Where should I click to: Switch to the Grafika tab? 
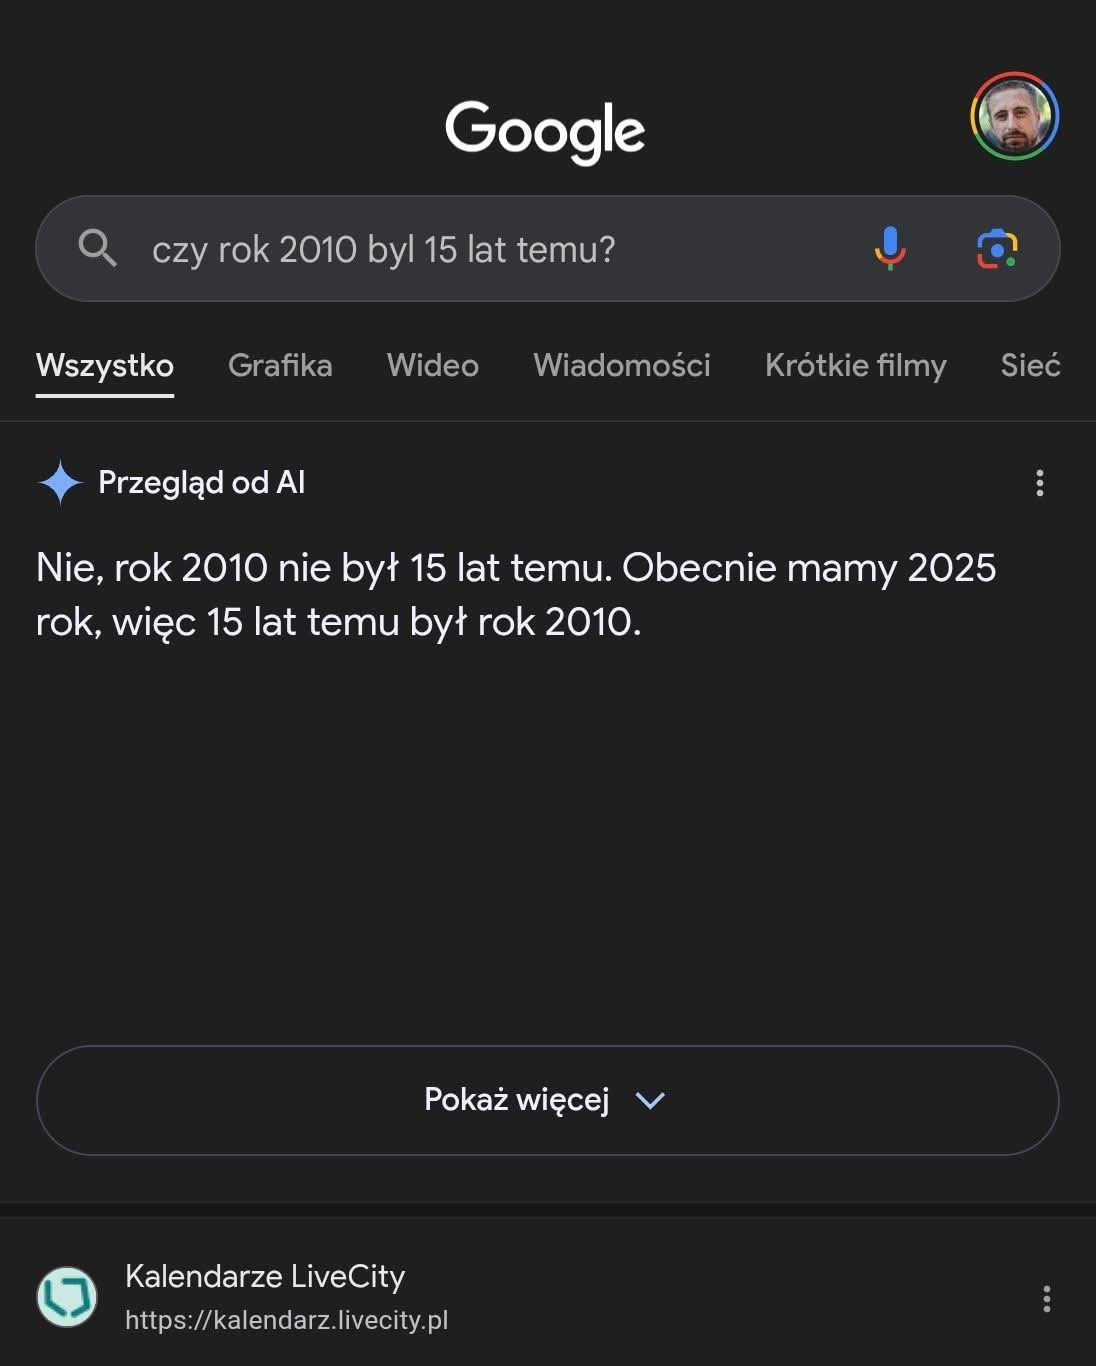pos(280,365)
